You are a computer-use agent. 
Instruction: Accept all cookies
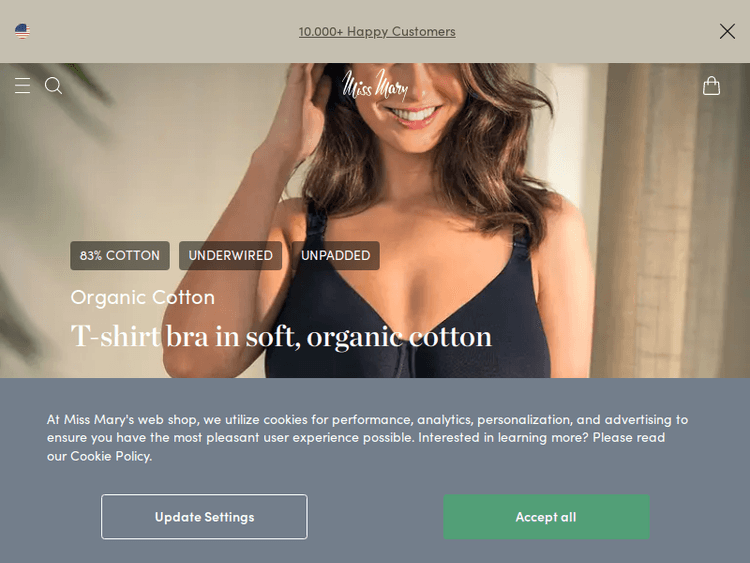[546, 517]
